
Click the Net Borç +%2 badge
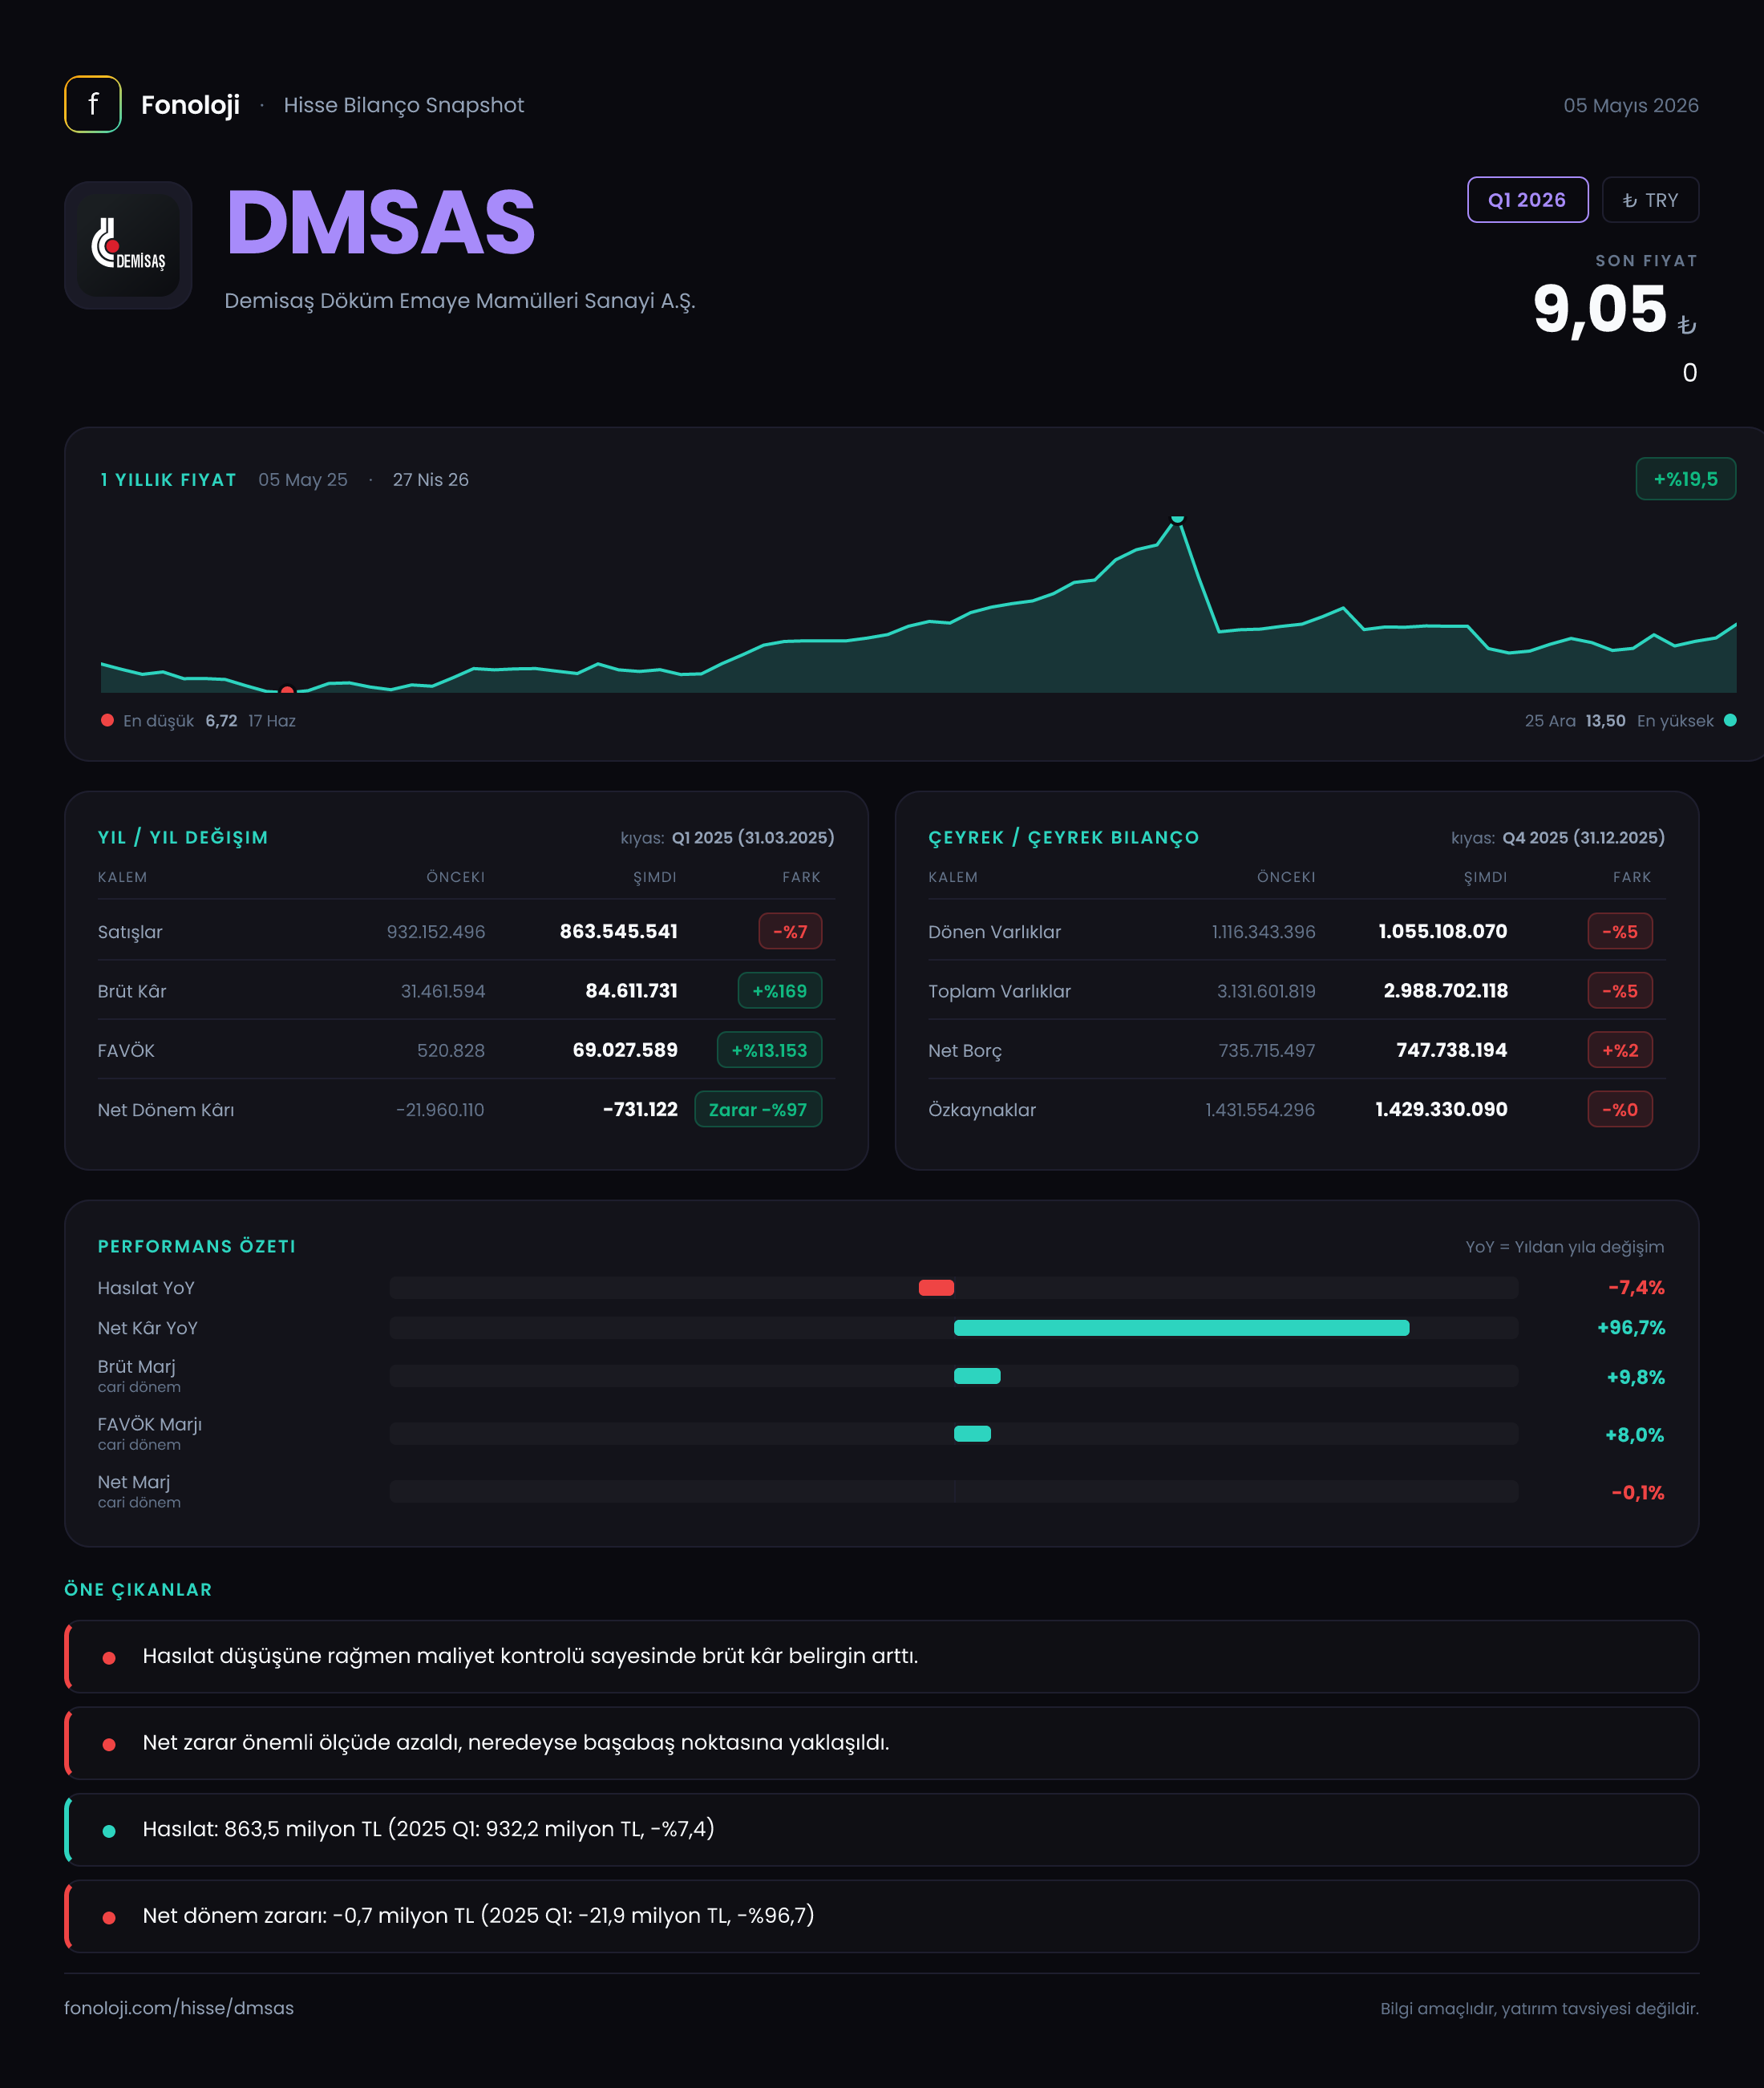click(1620, 1050)
